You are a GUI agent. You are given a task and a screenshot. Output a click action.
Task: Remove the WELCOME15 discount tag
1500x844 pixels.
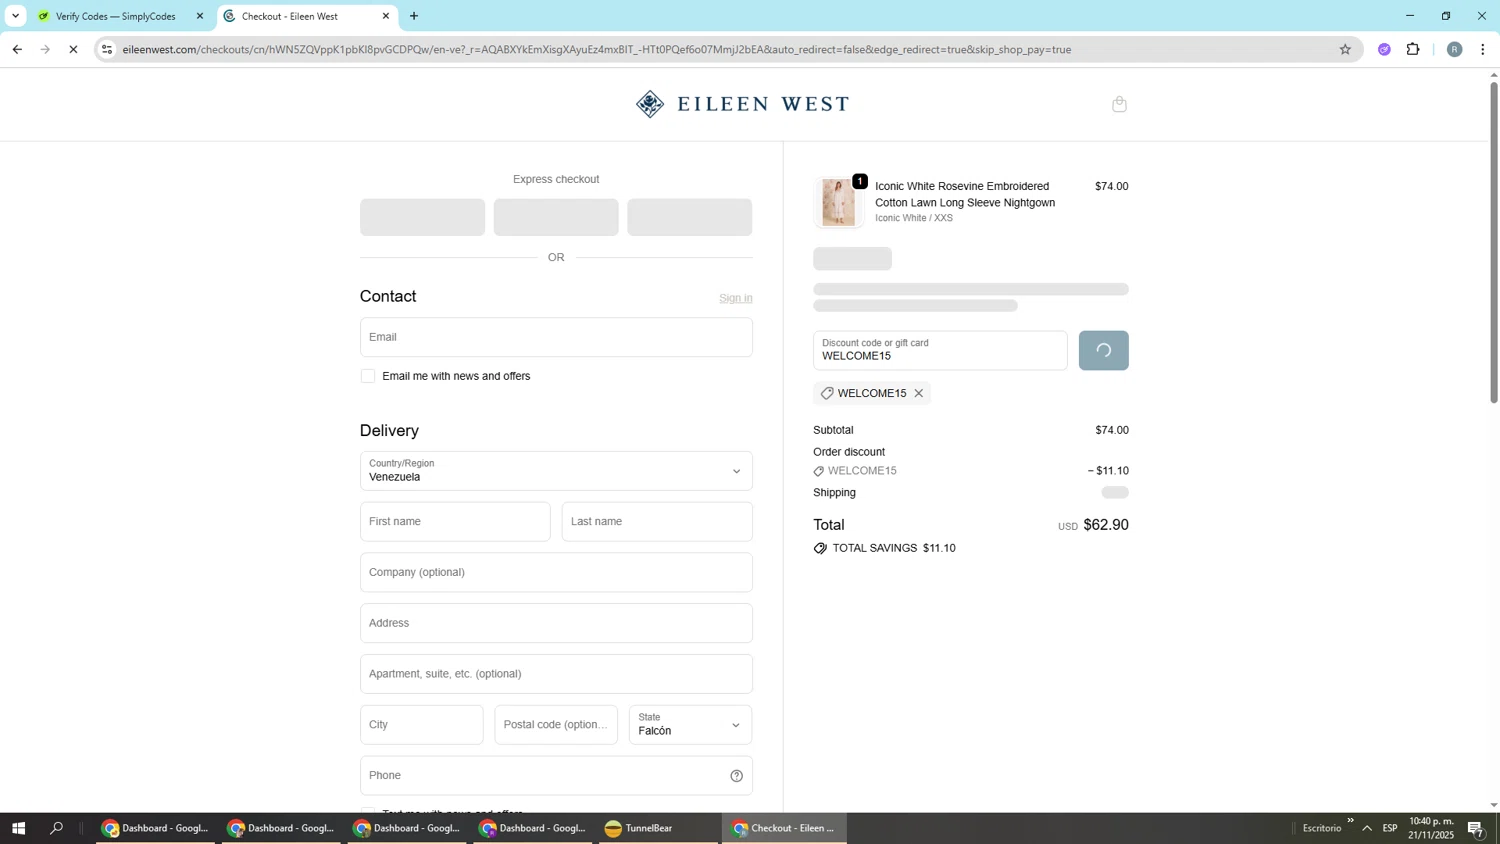pyautogui.click(x=918, y=393)
